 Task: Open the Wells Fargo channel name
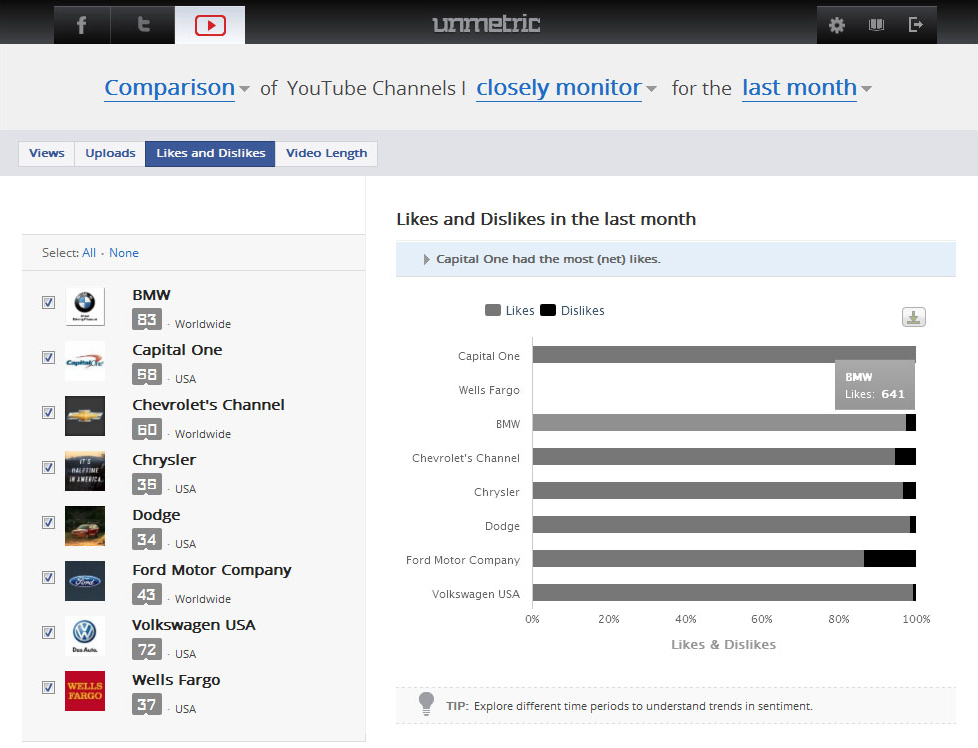tap(176, 680)
